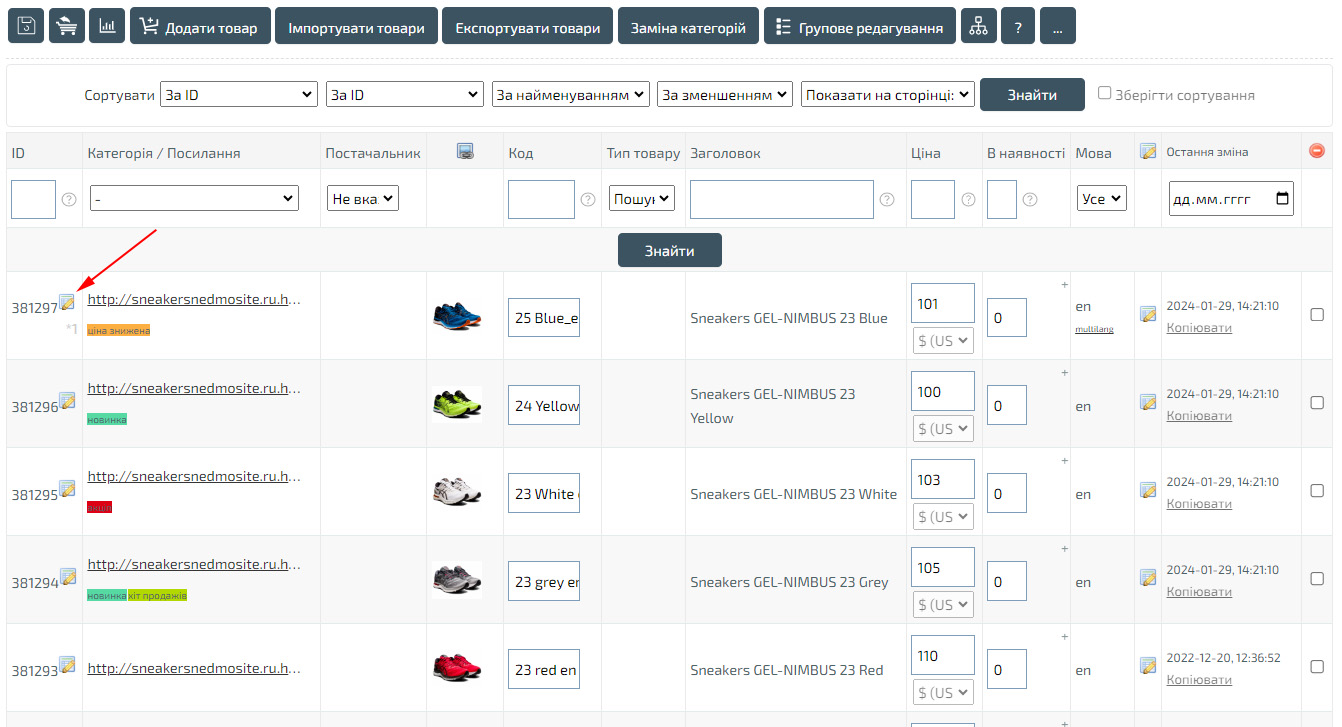Open quick edit icon beside ID 381295
Screen dimensions: 1342x727
click(x=67, y=488)
